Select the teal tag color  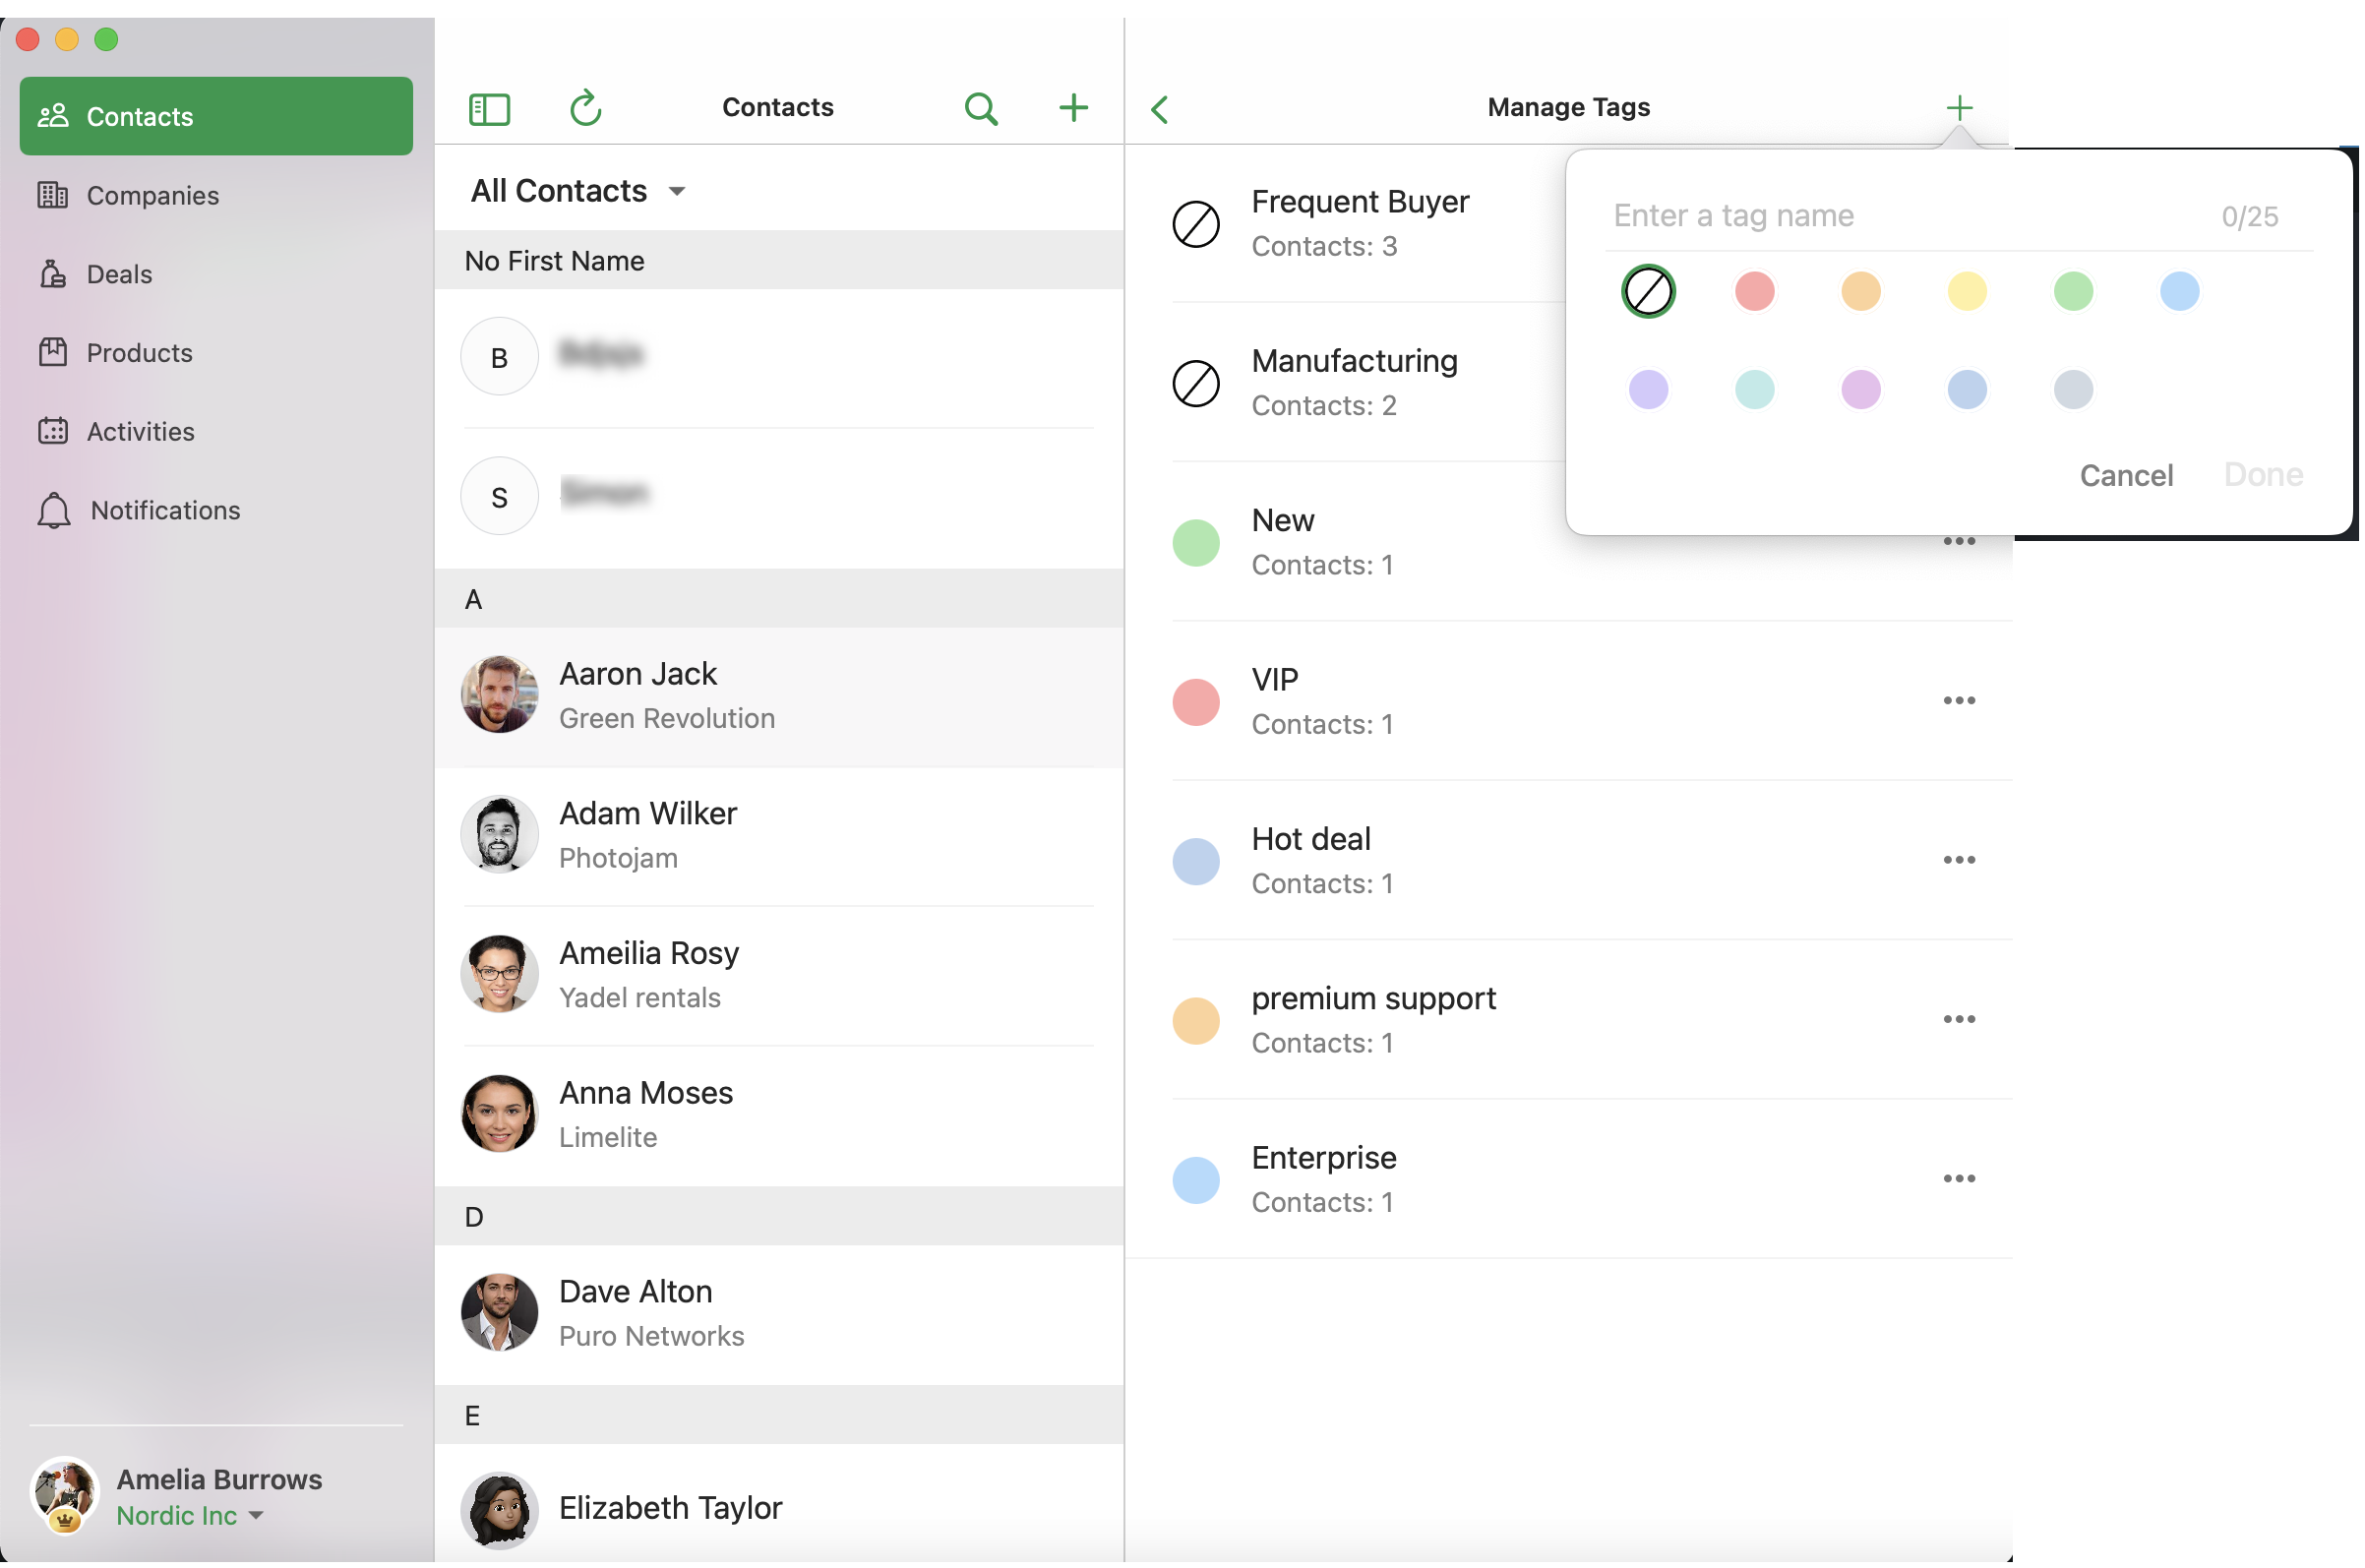[1754, 389]
